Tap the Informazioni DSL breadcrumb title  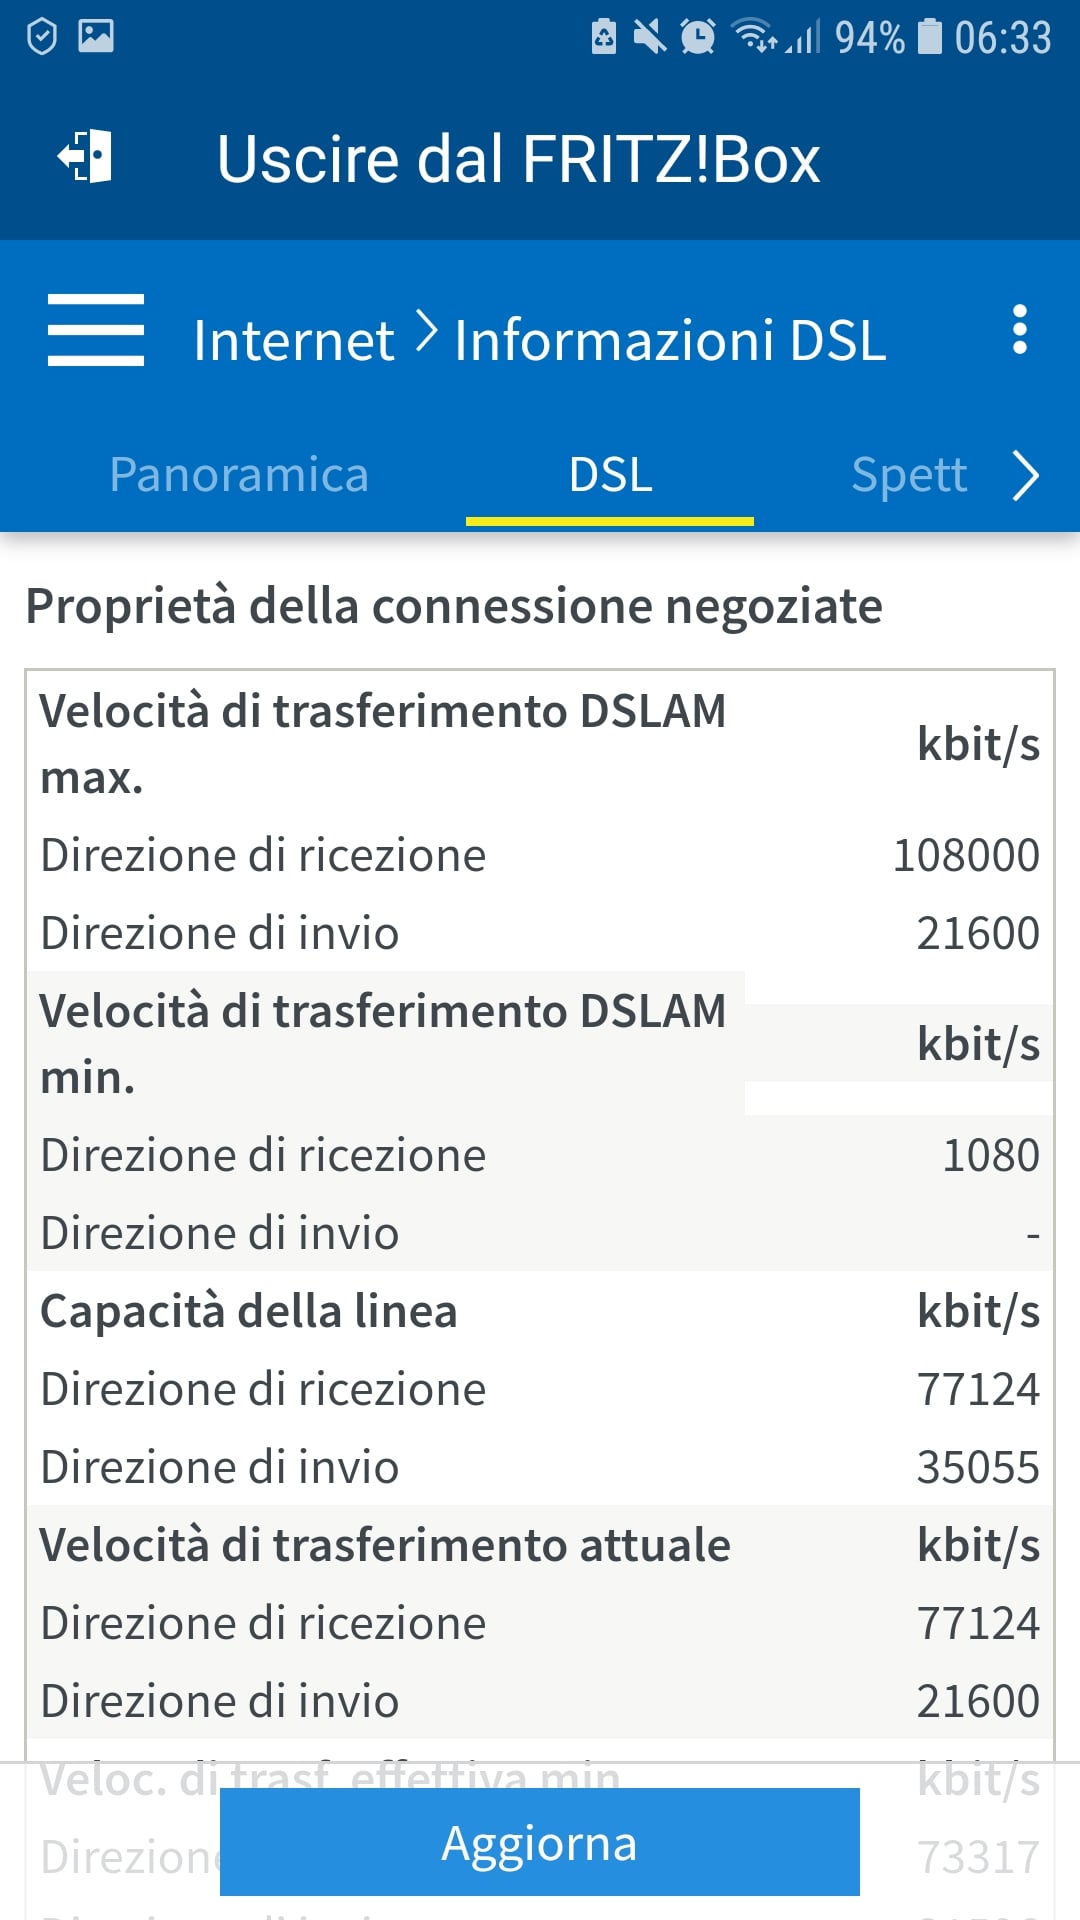point(670,340)
